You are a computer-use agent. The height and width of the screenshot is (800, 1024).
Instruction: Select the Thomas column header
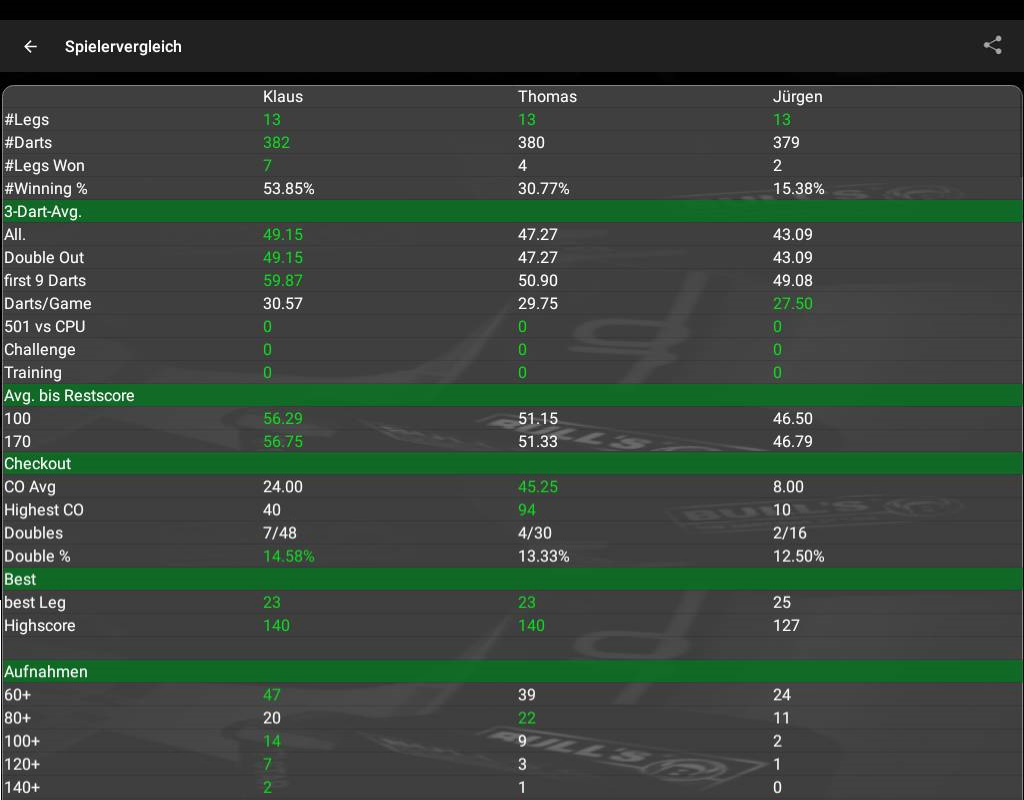point(547,97)
